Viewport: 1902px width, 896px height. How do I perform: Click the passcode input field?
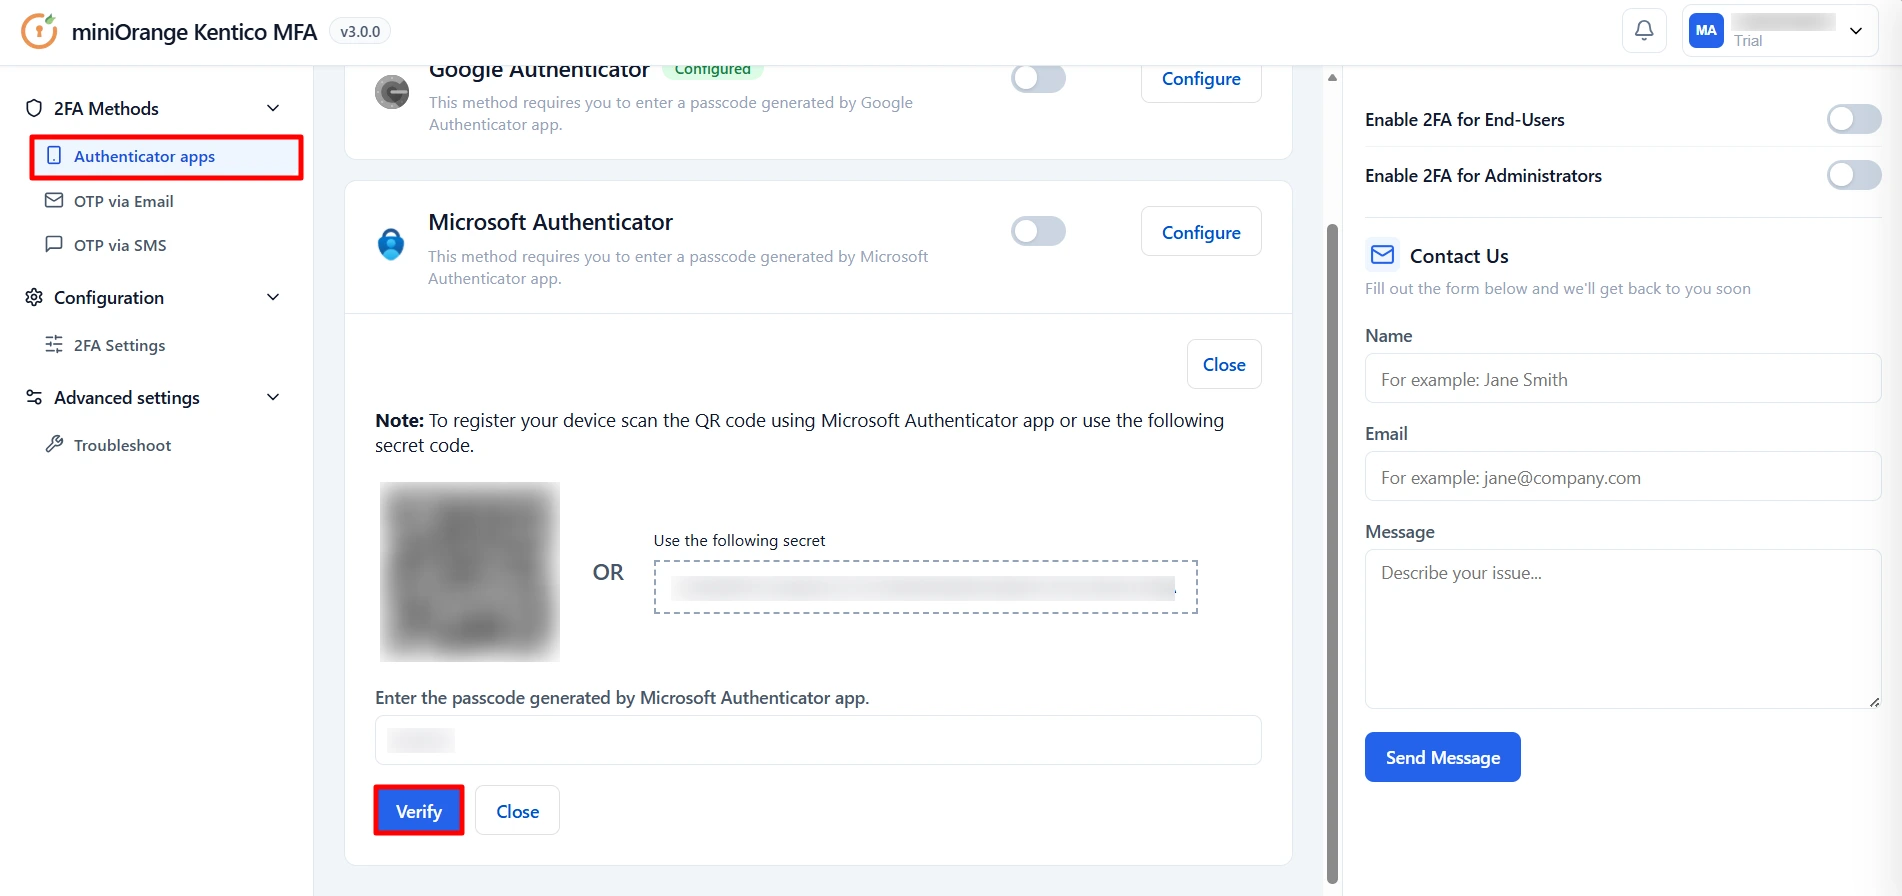click(x=818, y=740)
